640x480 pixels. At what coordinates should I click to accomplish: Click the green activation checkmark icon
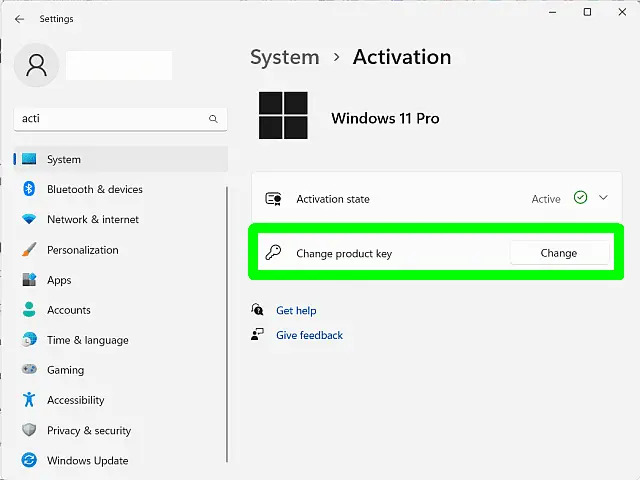pos(580,198)
